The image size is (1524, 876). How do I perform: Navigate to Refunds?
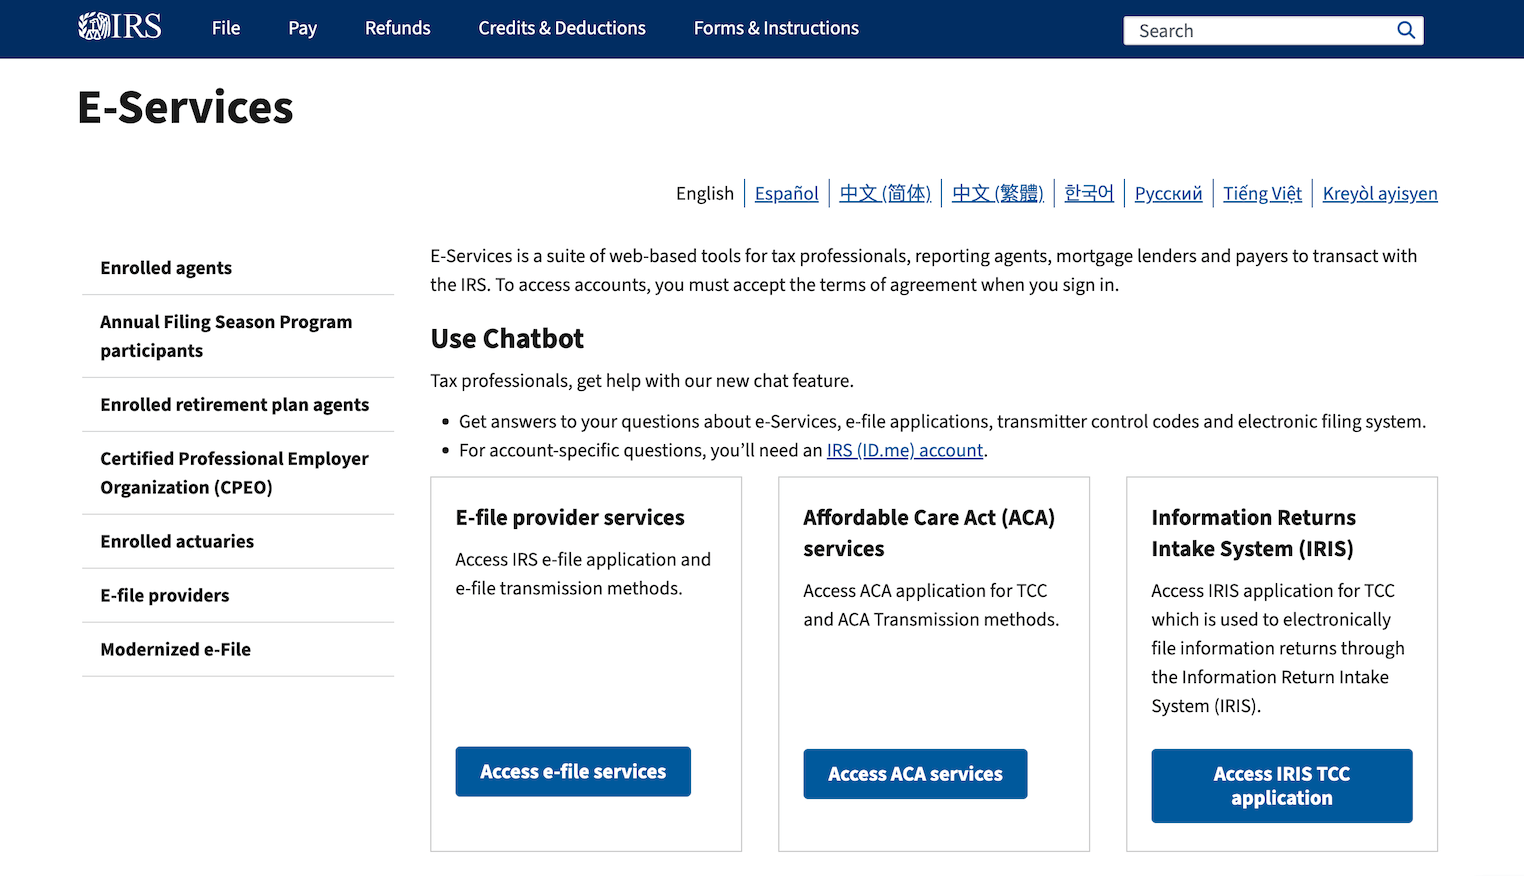[x=397, y=28]
